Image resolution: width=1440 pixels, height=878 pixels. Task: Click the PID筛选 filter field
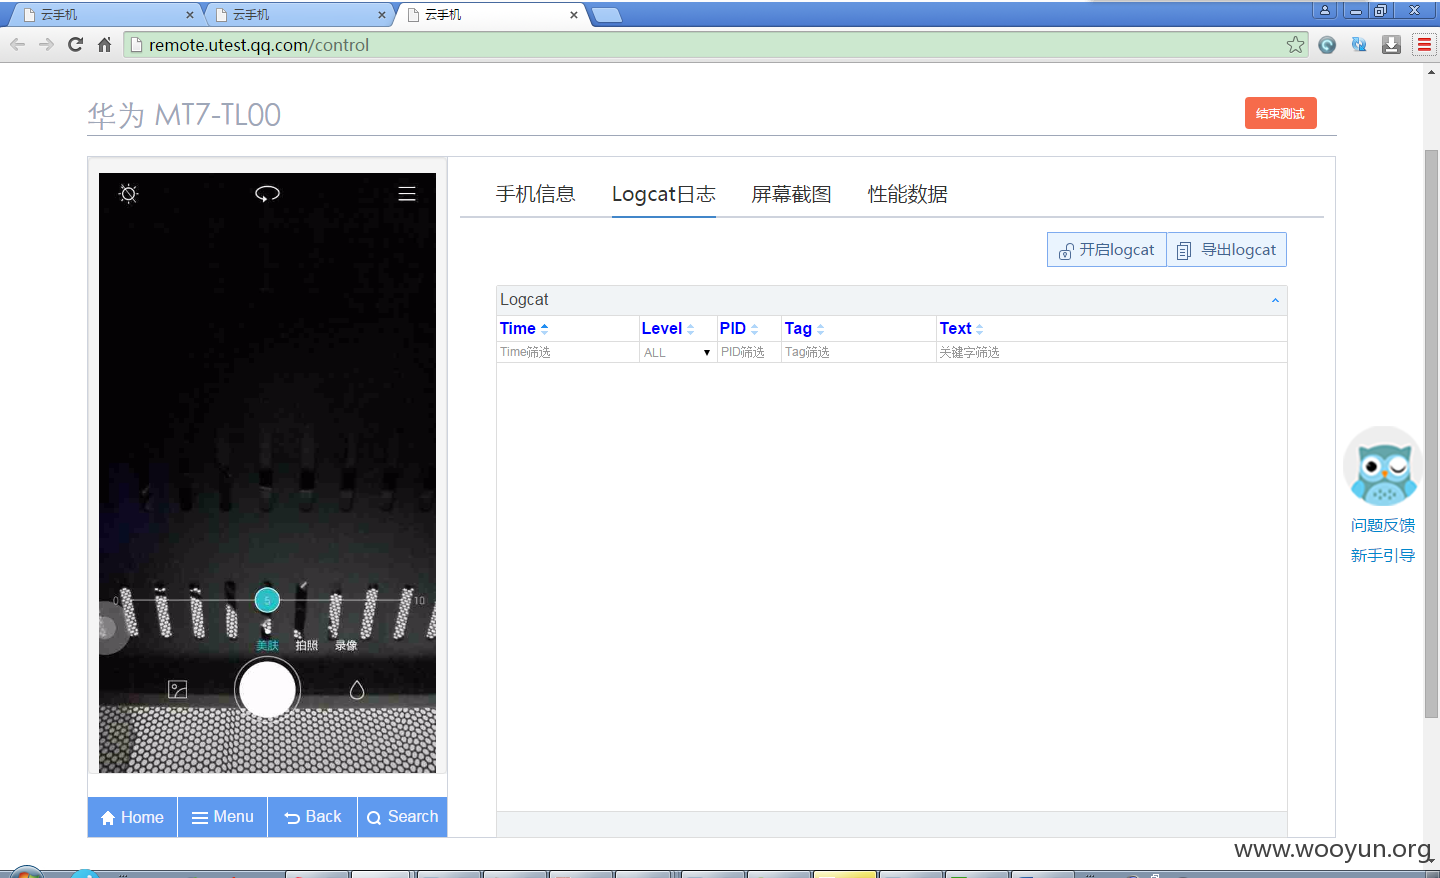tap(749, 352)
